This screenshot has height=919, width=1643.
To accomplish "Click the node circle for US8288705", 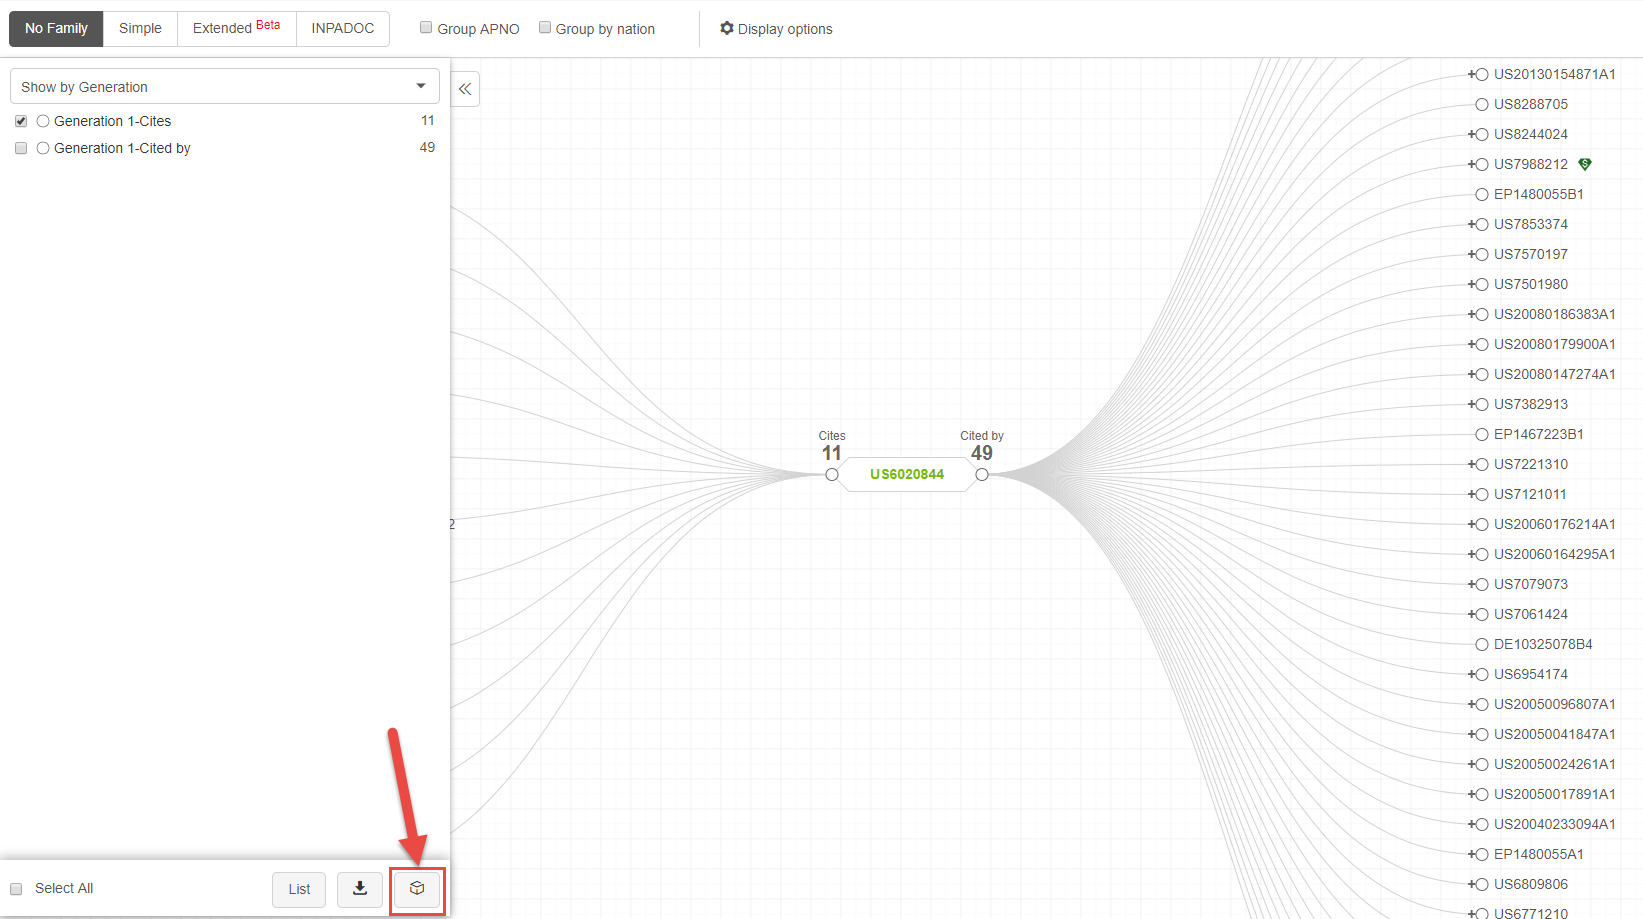I will [1482, 104].
